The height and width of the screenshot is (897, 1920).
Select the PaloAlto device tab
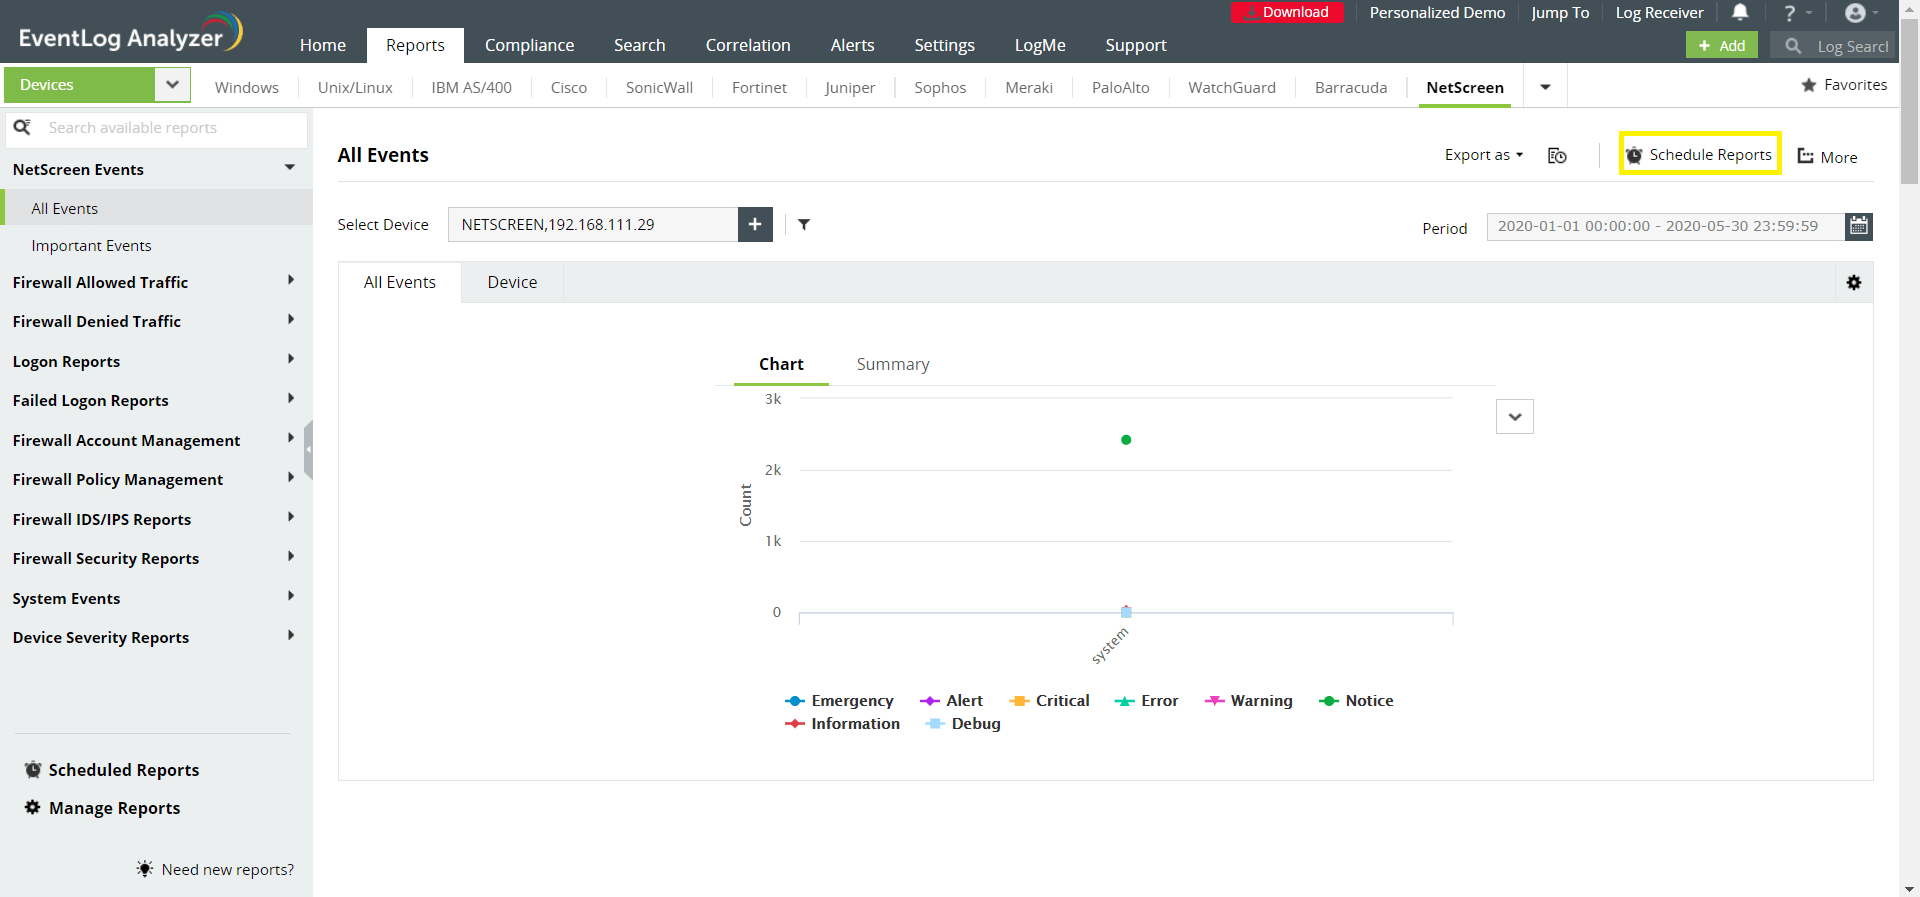tap(1121, 87)
